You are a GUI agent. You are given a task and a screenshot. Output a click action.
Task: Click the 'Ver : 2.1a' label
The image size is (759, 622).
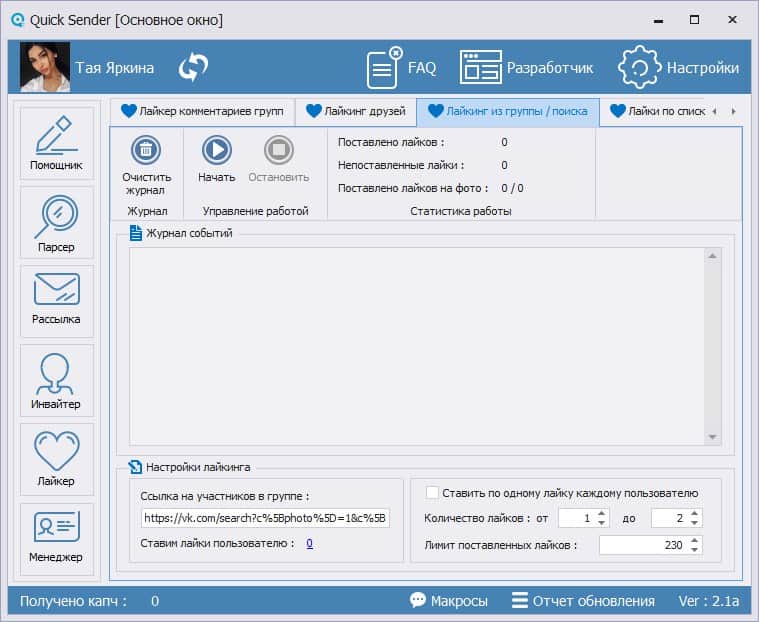point(709,601)
